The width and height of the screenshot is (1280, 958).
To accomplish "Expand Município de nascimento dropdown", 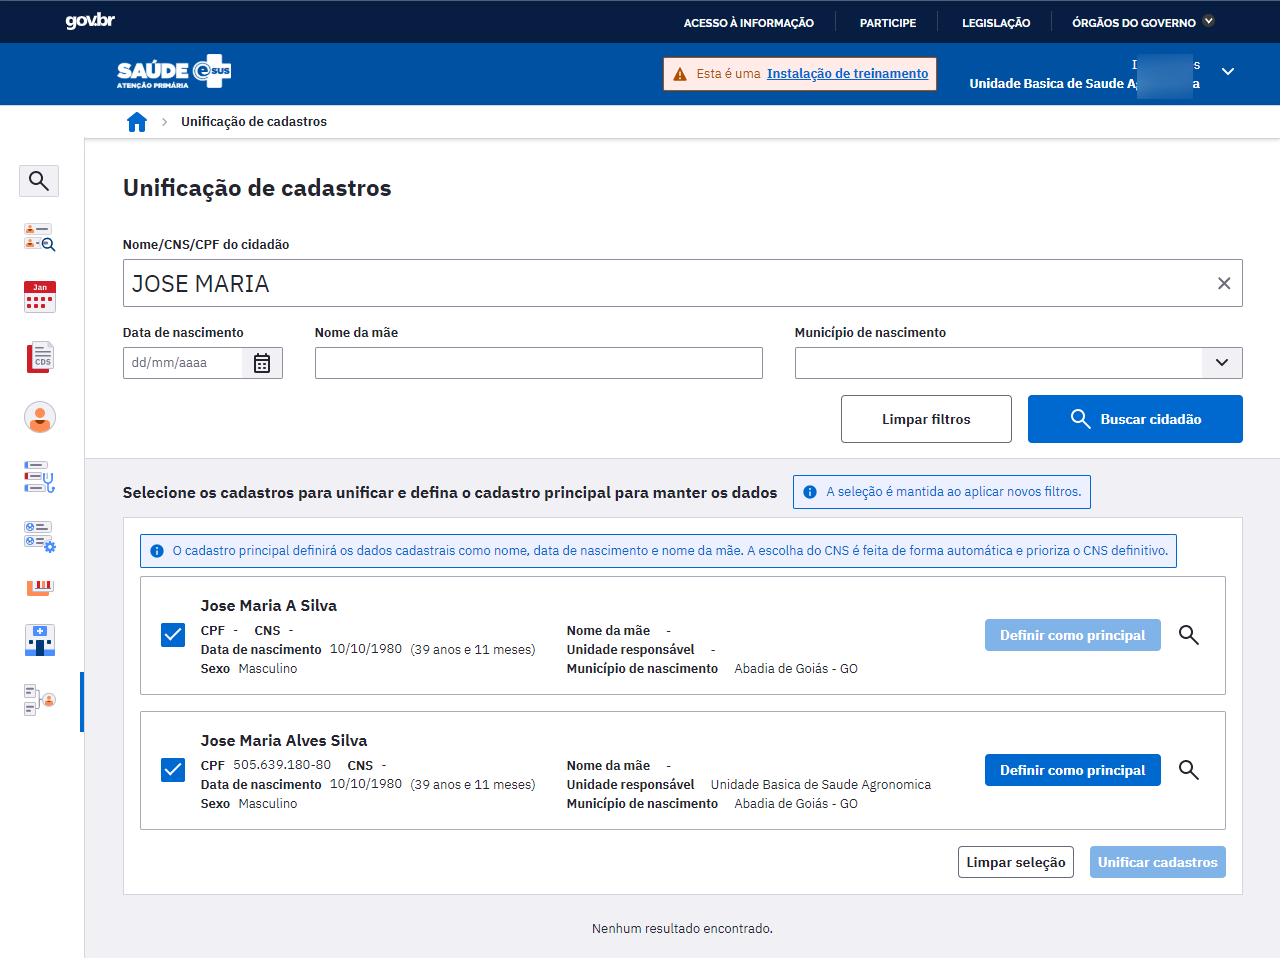I will point(1221,363).
